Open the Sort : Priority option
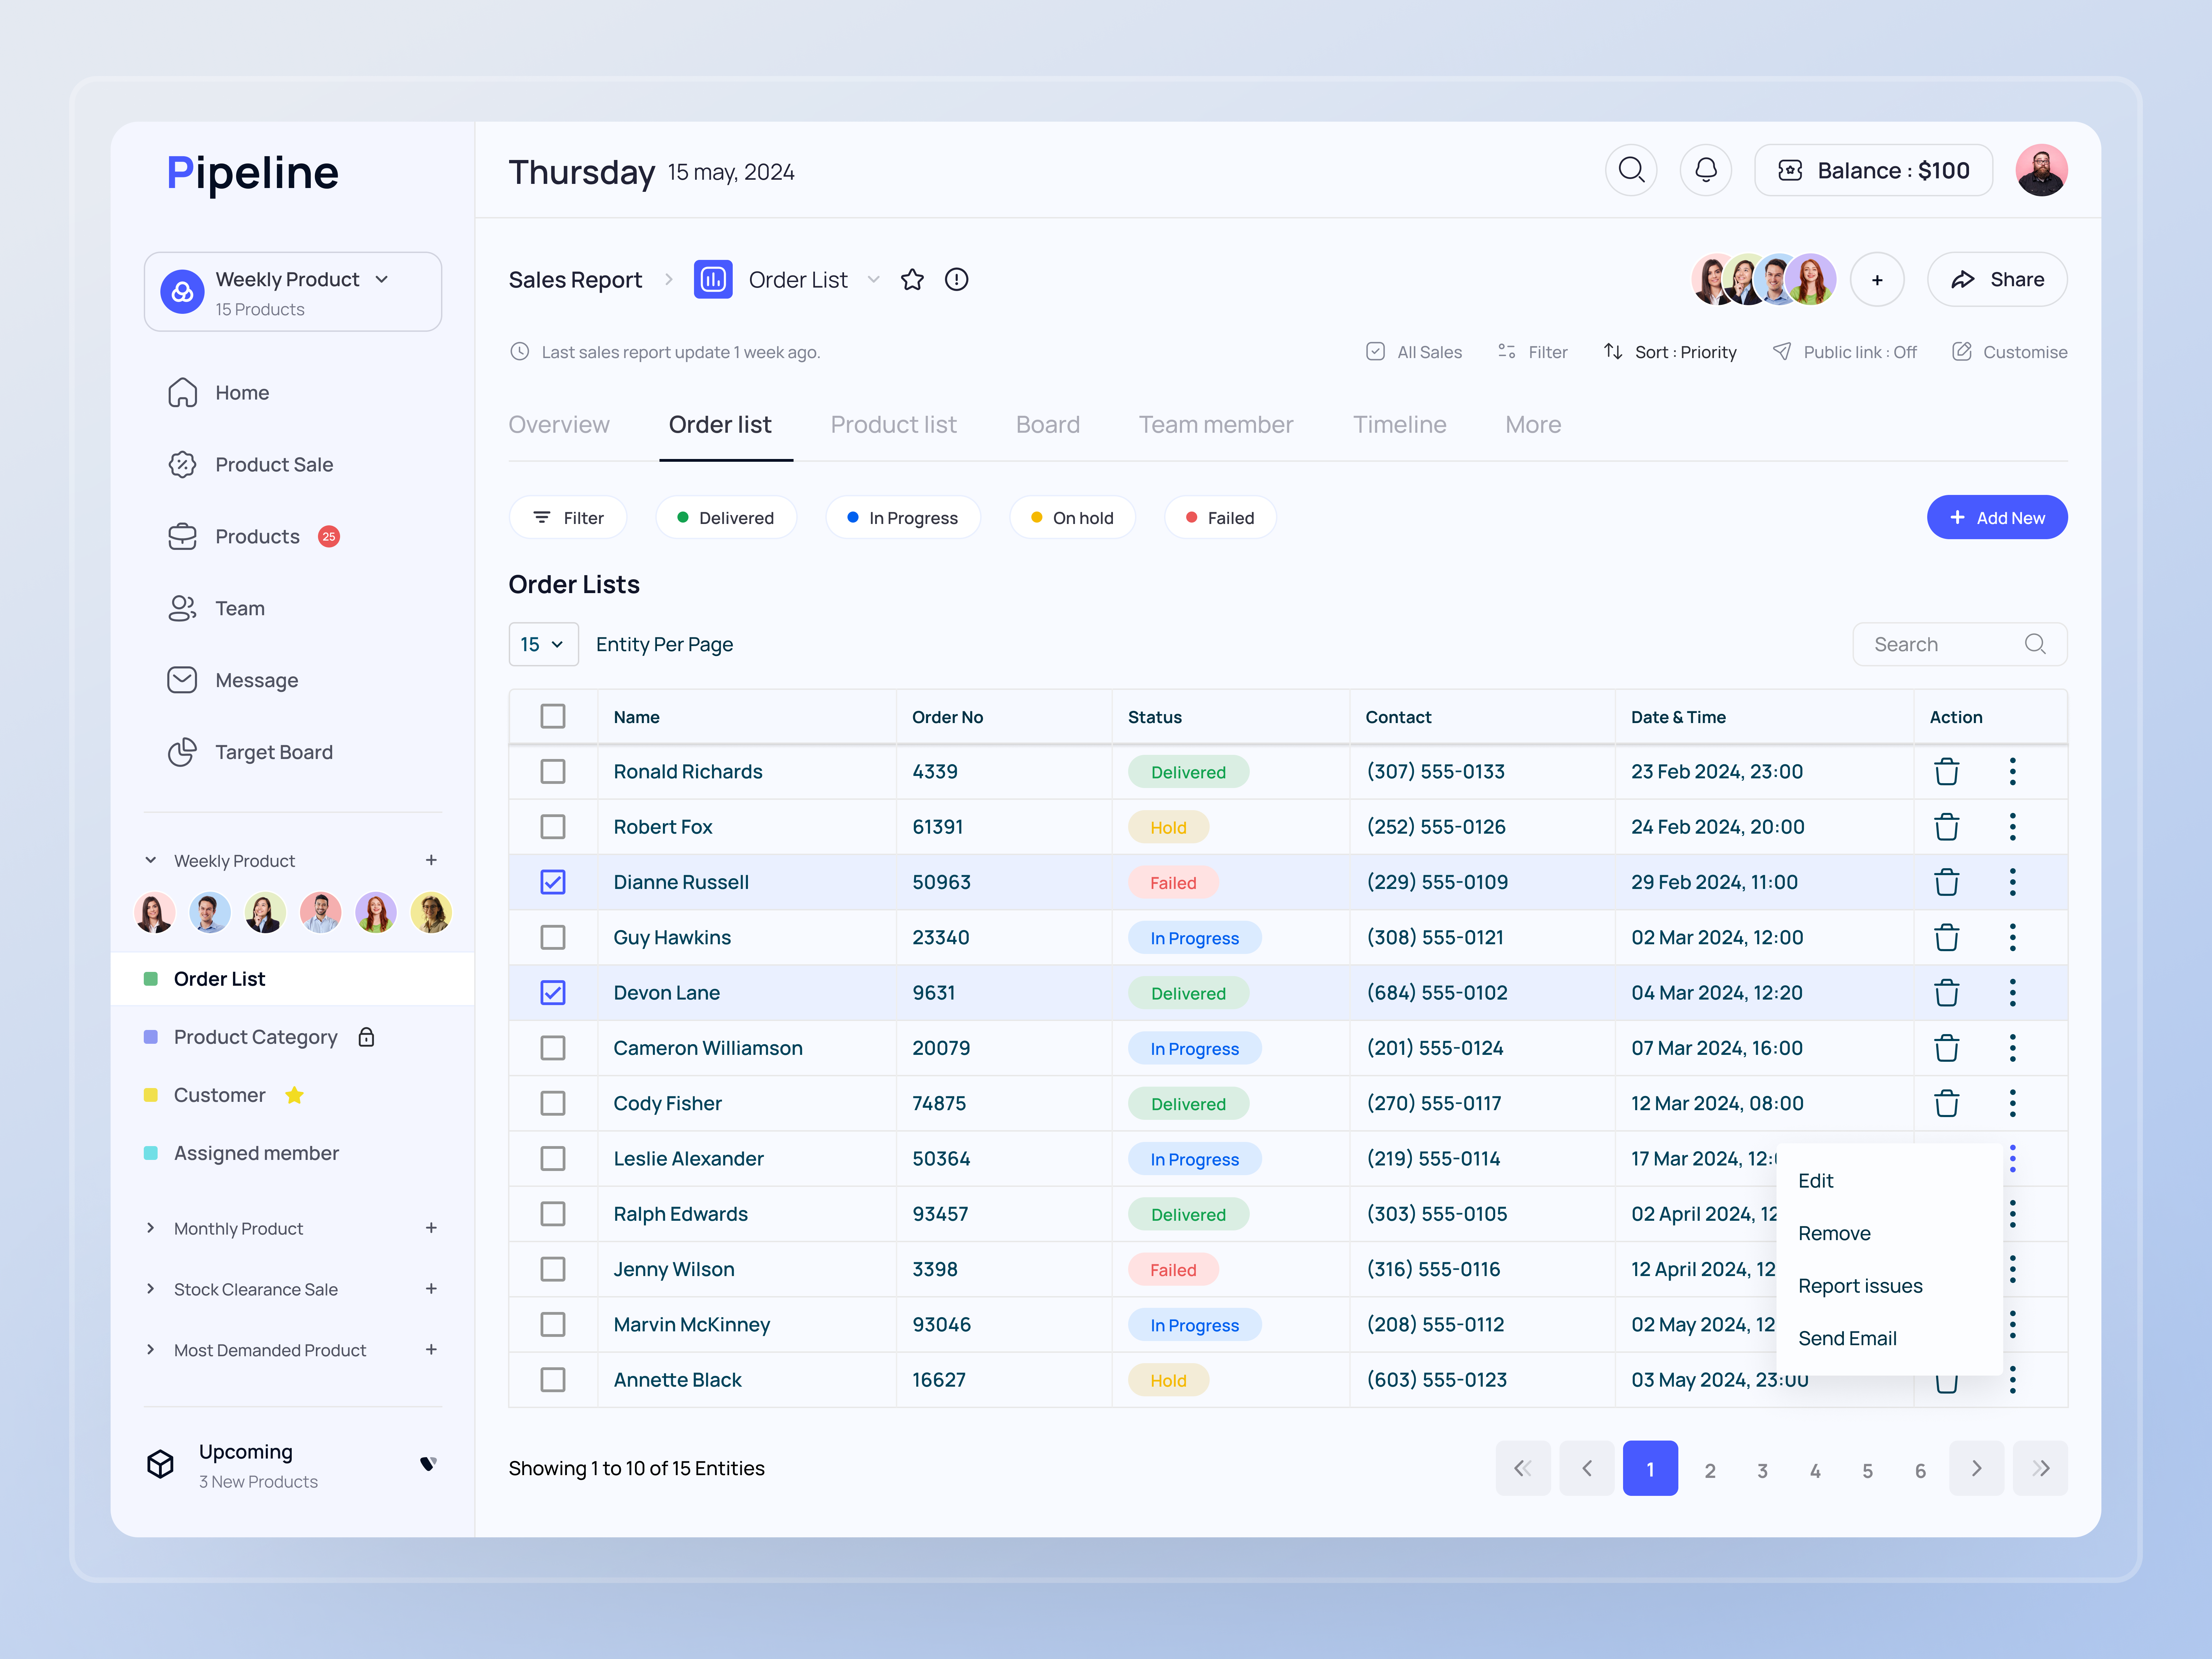2212x1659 pixels. click(x=1670, y=352)
